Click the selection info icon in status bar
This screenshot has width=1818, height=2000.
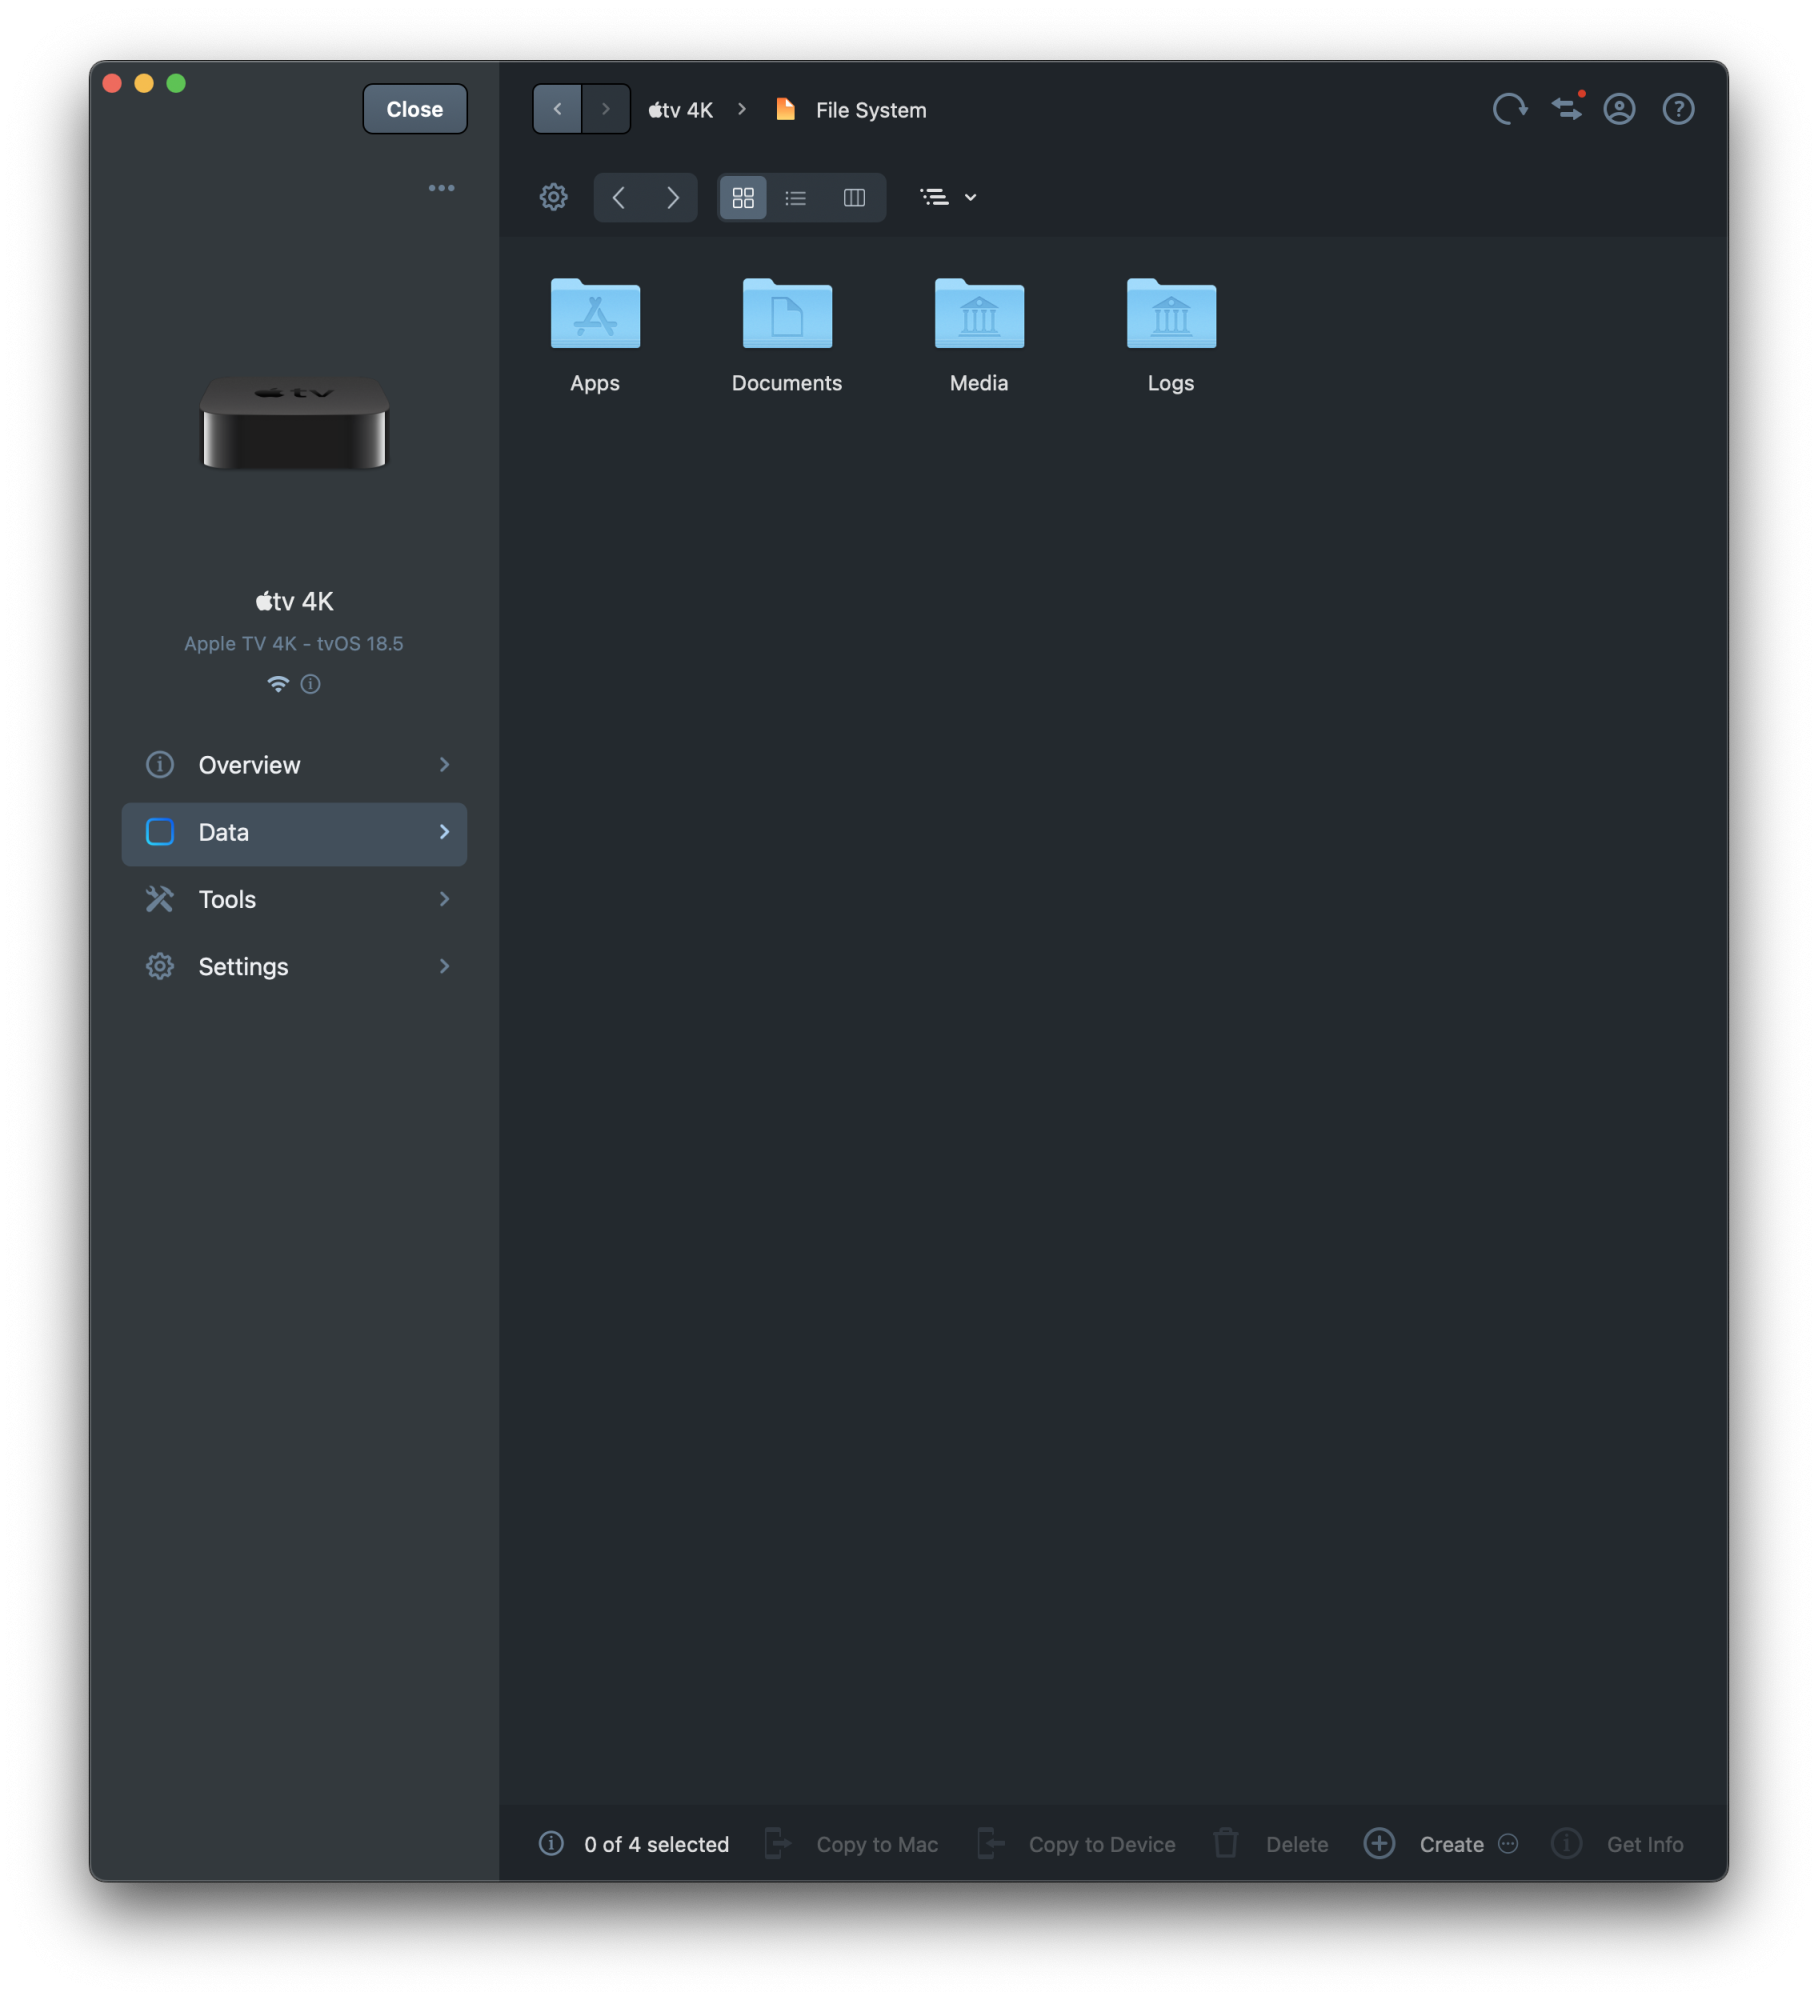tap(551, 1843)
